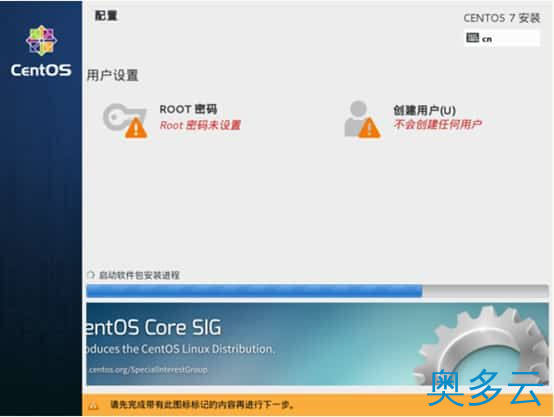Click the '不会创建任何用户' red text
554x417 pixels.
point(438,124)
